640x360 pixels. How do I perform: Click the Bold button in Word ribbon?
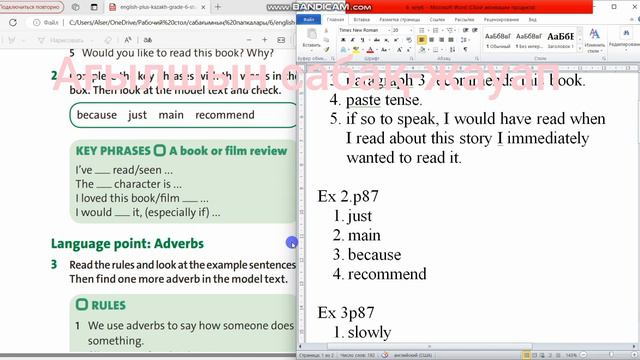pos(343,40)
